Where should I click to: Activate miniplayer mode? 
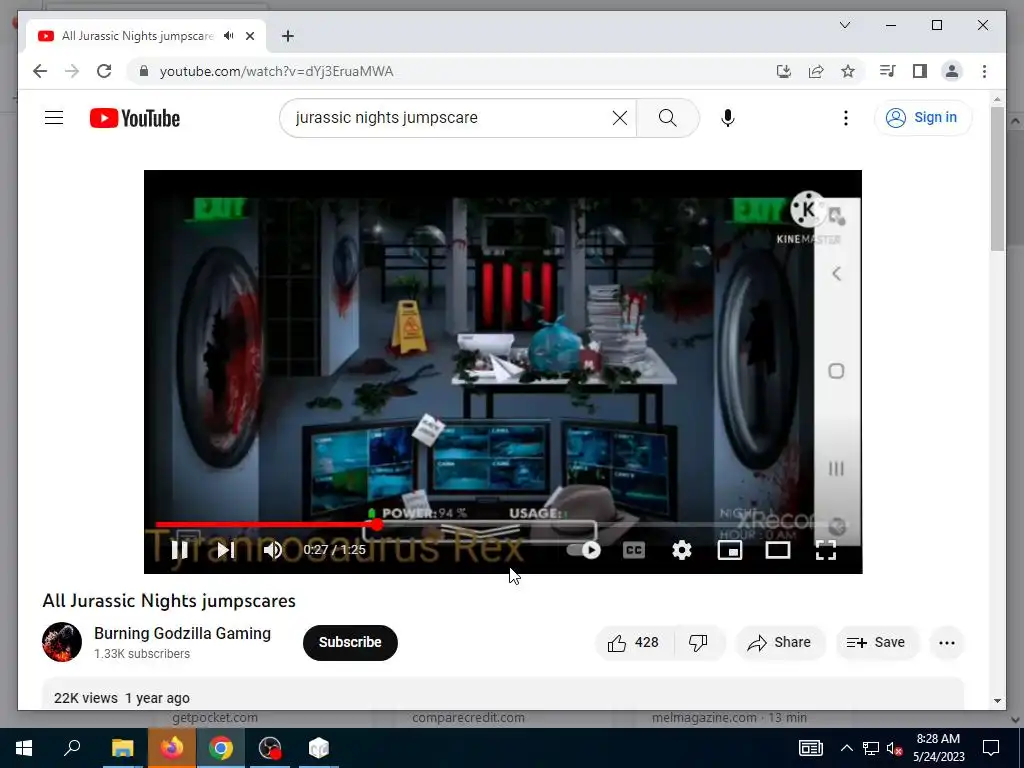click(x=729, y=551)
